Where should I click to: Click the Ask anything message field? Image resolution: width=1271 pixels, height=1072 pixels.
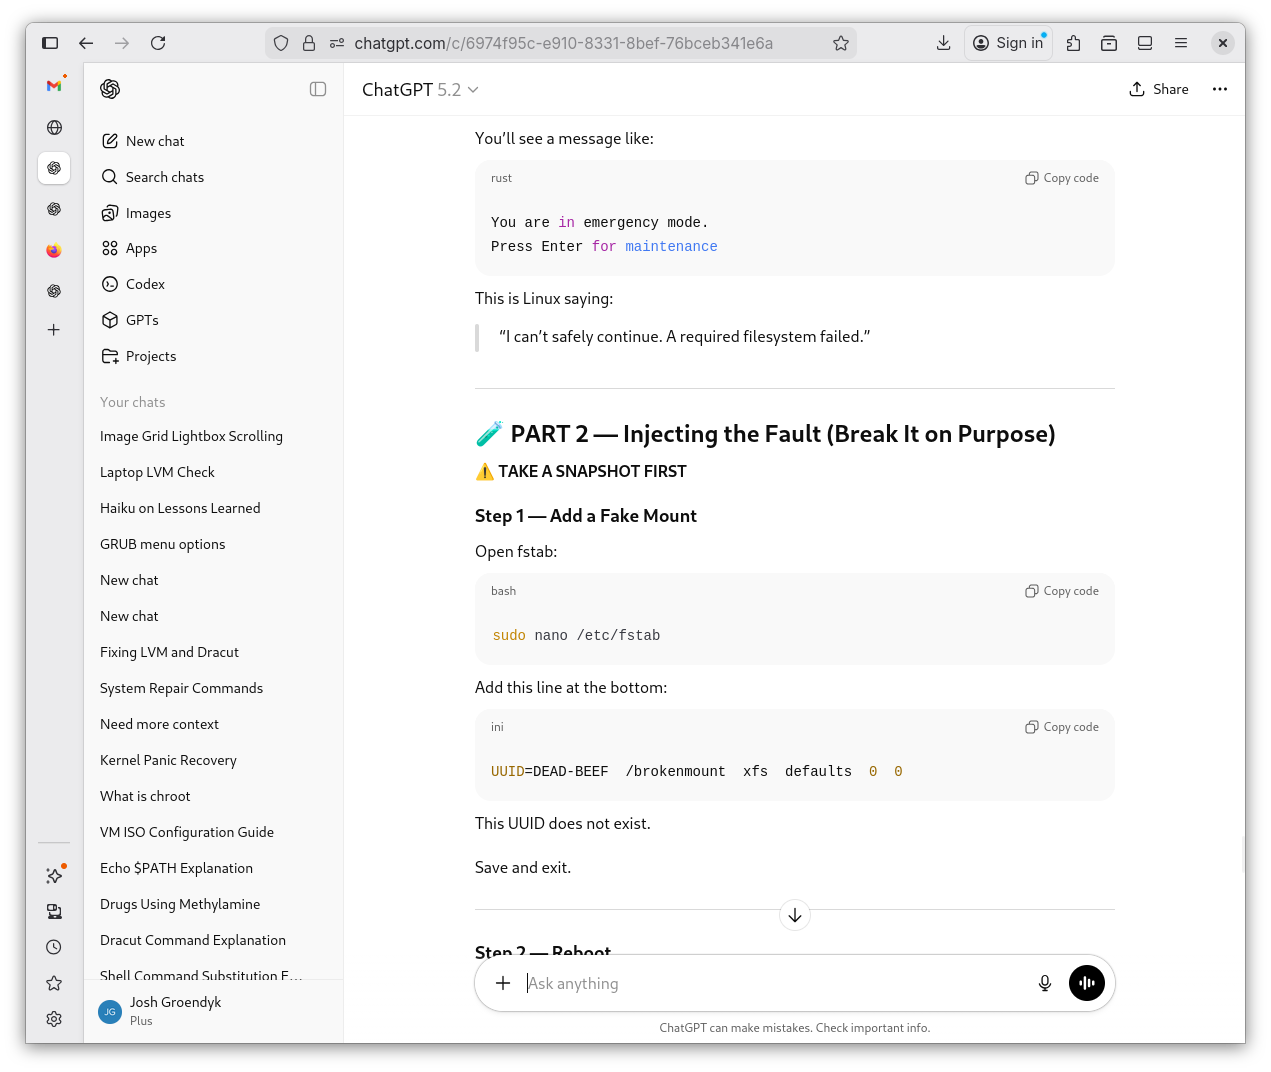pyautogui.click(x=770, y=983)
